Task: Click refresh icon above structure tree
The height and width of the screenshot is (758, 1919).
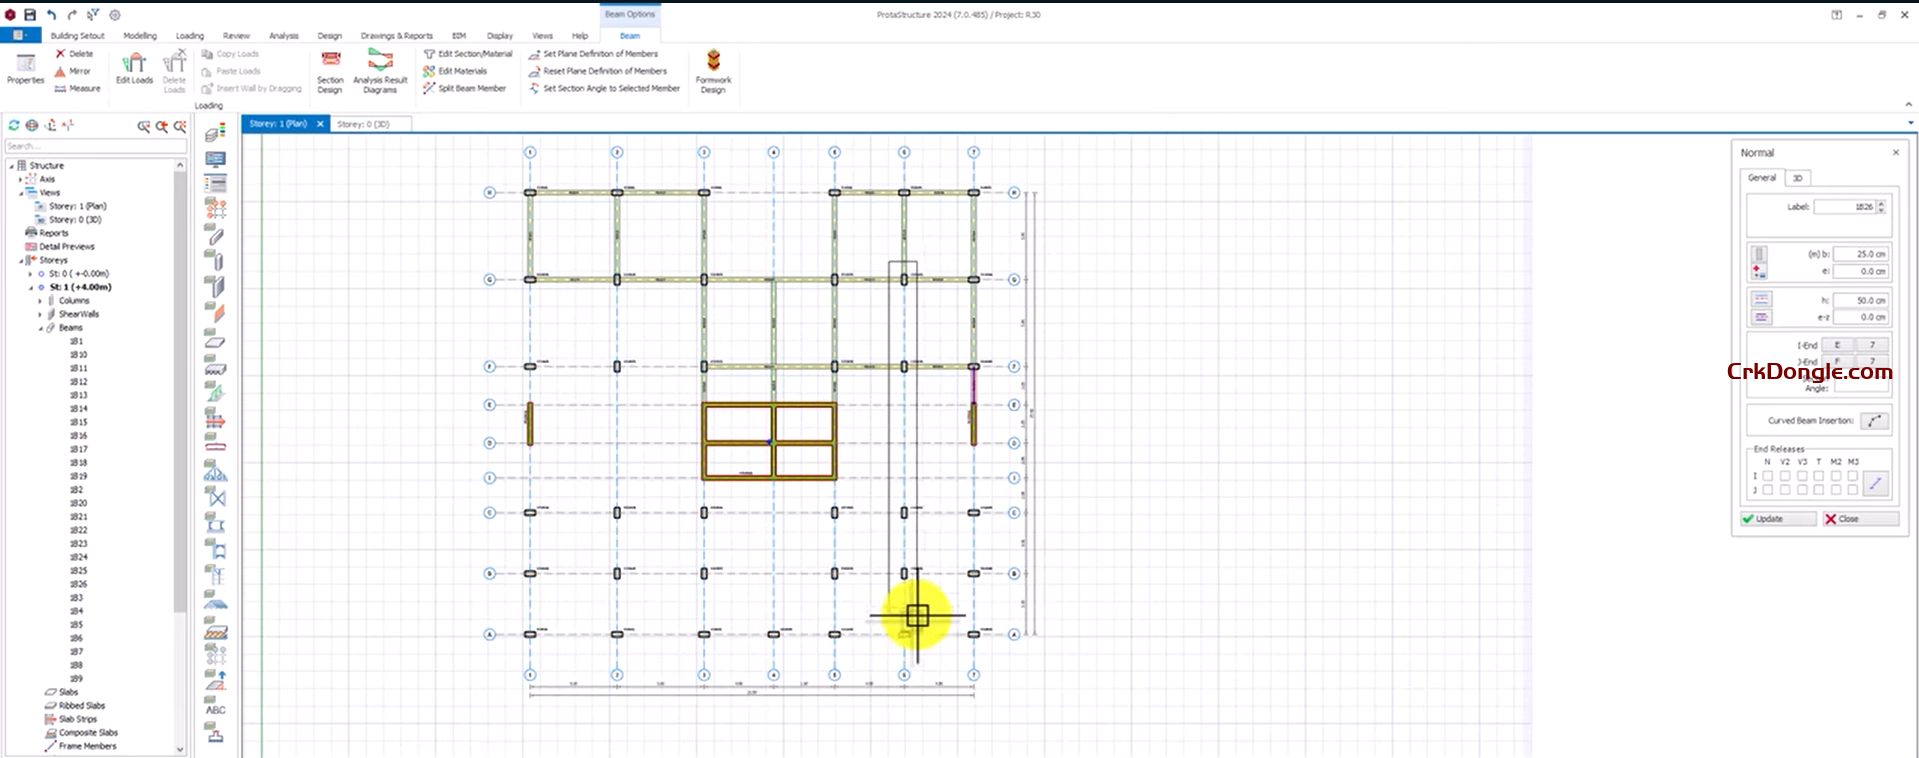Action: [14, 126]
